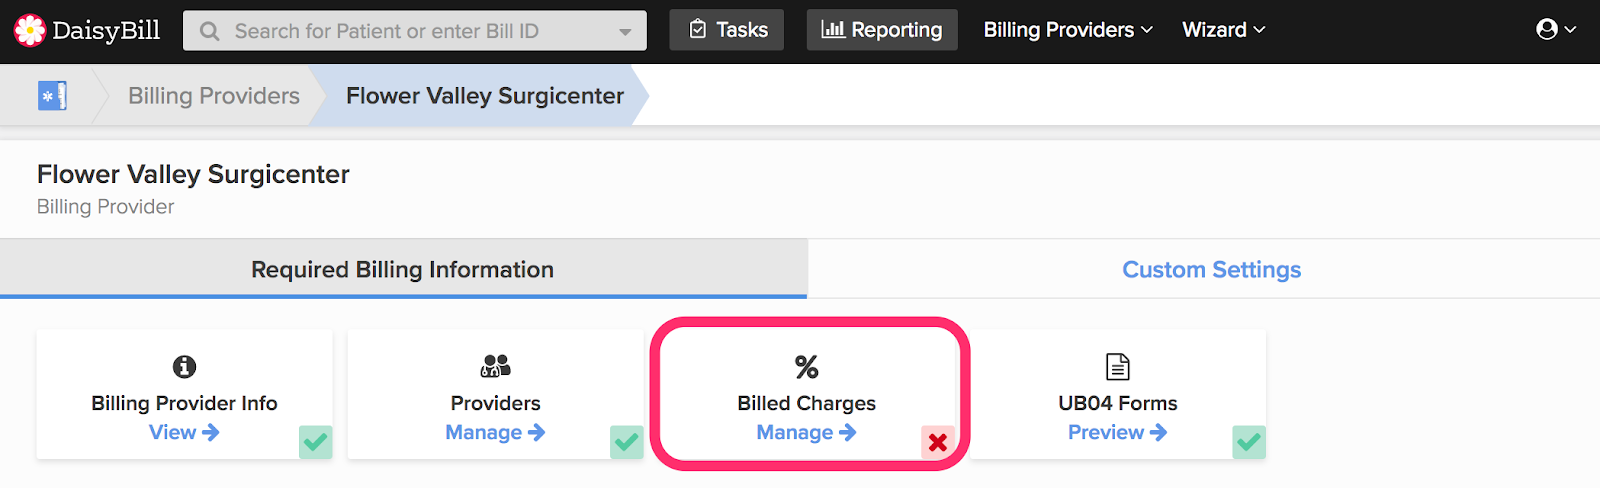The height and width of the screenshot is (488, 1600).
Task: Click the document icon above UB04 Forms
Action: [x=1117, y=367]
